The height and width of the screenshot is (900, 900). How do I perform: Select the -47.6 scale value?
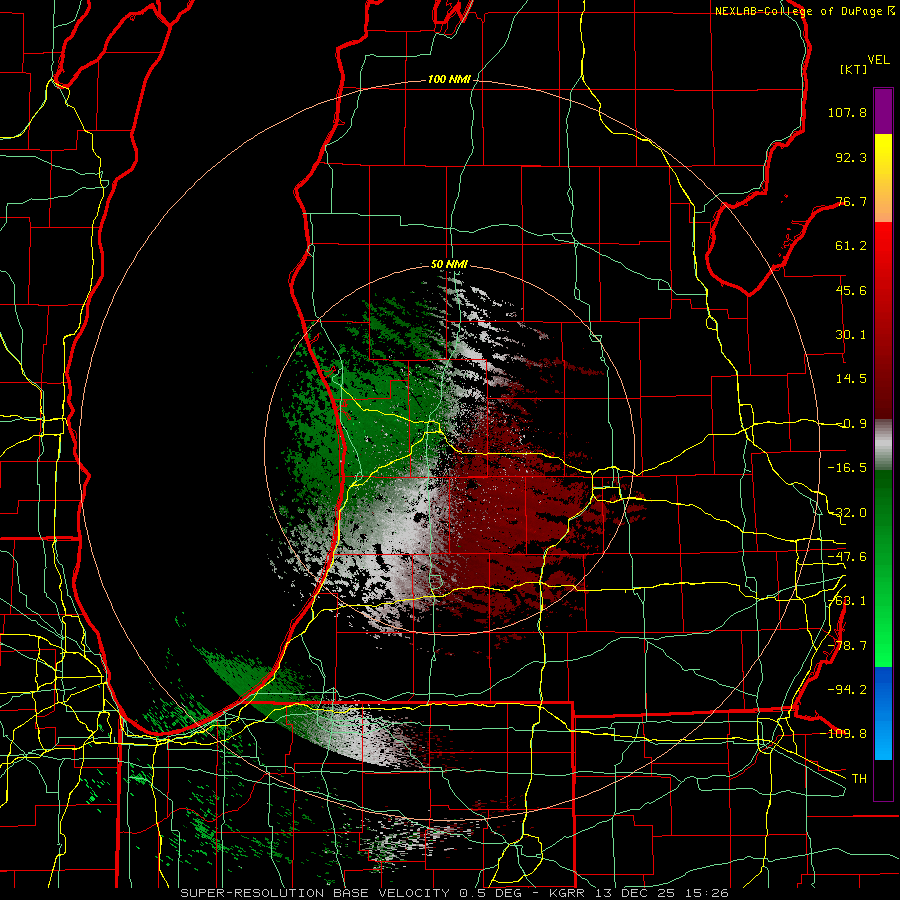[x=847, y=557]
